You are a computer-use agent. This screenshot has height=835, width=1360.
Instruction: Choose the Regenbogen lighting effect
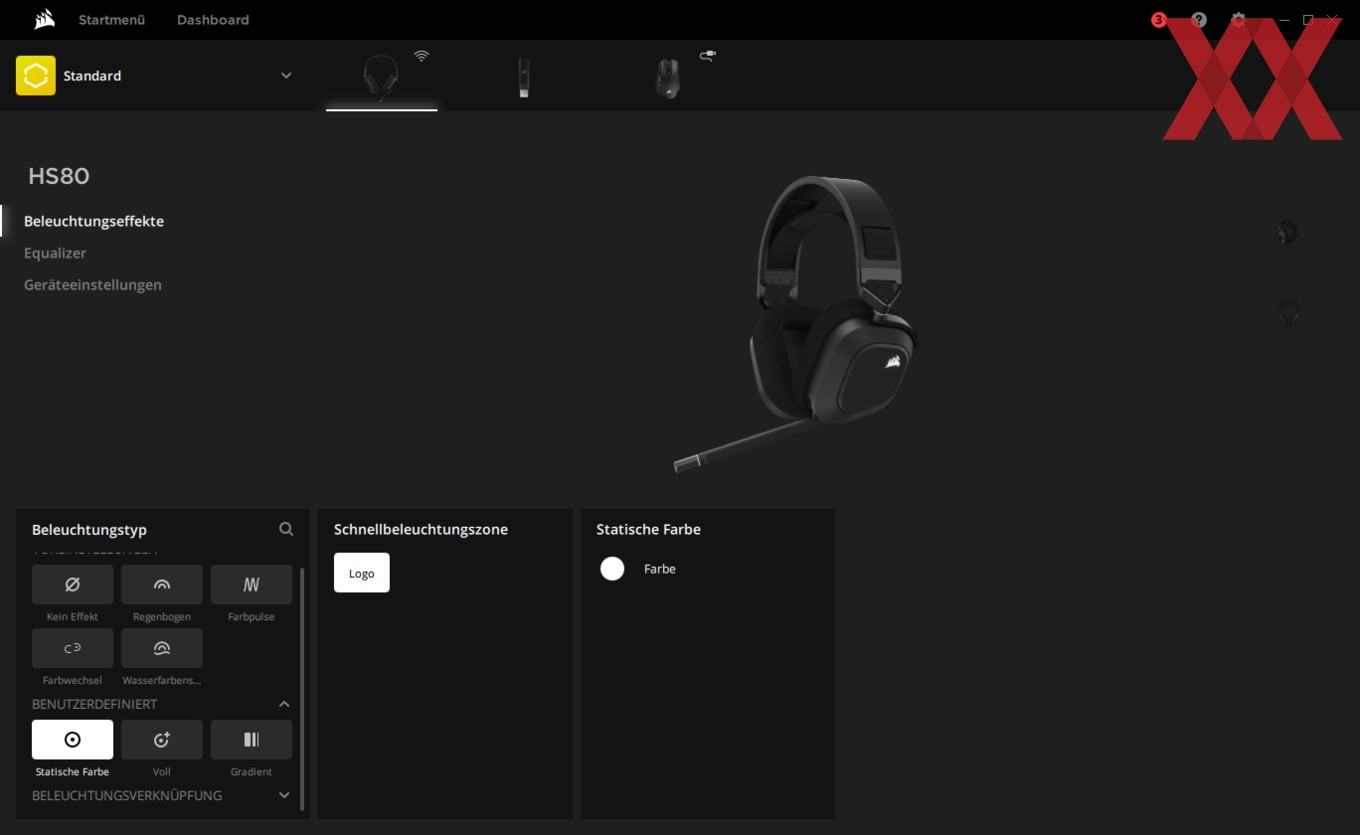click(x=162, y=585)
